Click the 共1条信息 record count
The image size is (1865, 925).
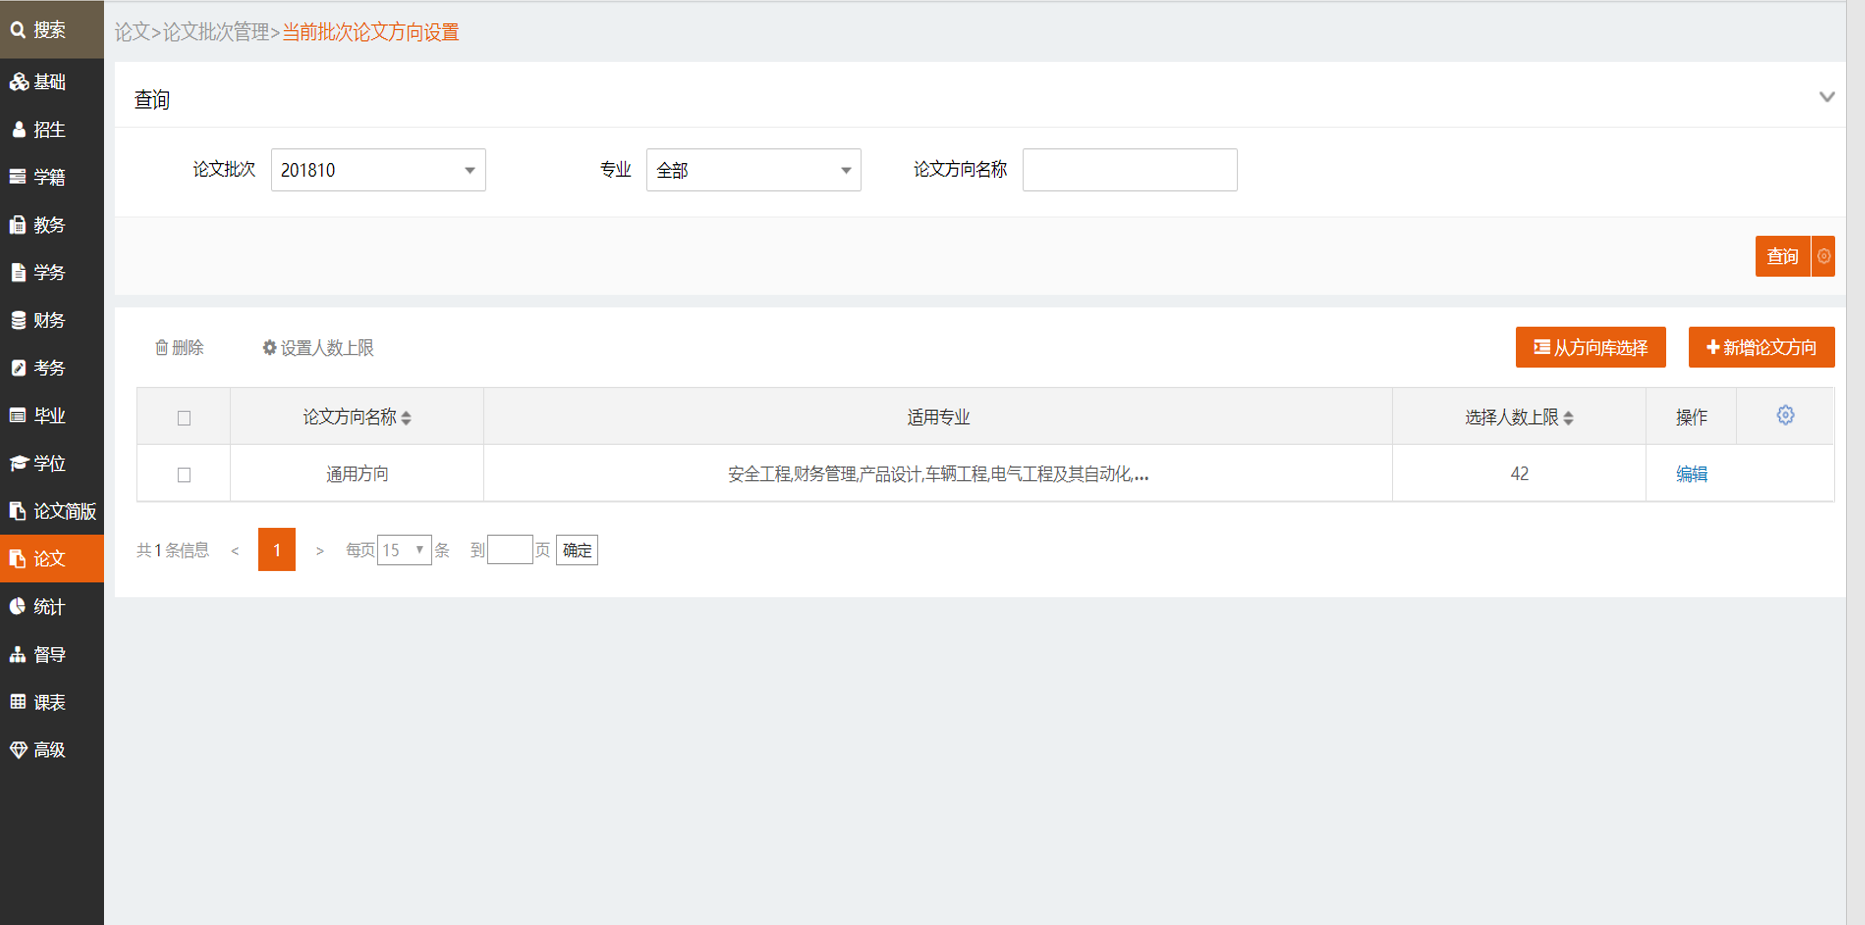pos(173,550)
